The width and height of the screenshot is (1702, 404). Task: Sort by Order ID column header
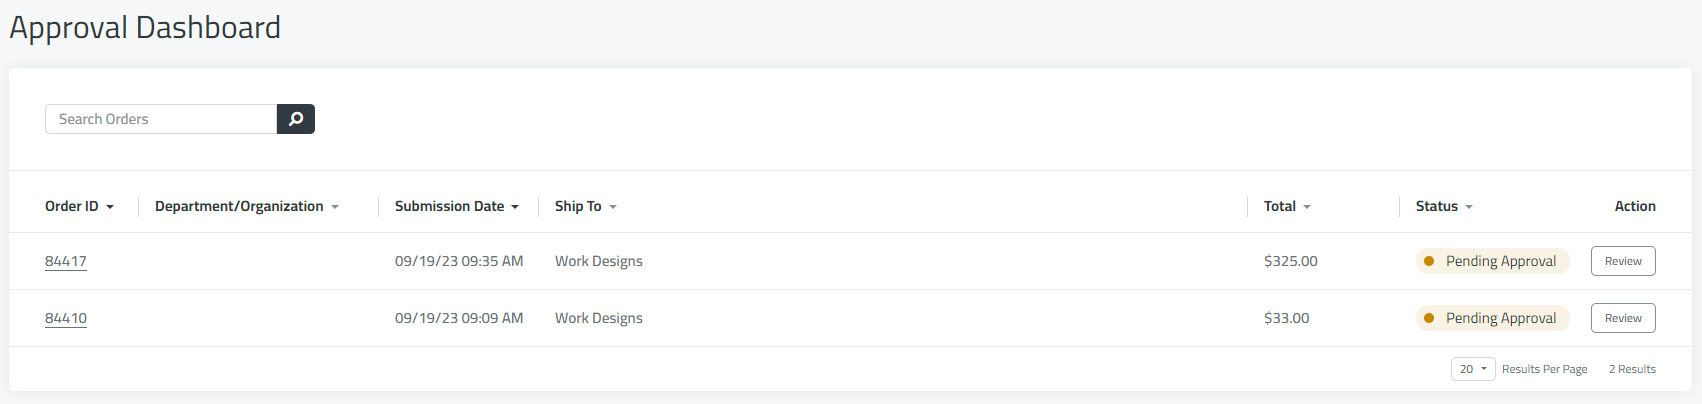click(79, 206)
